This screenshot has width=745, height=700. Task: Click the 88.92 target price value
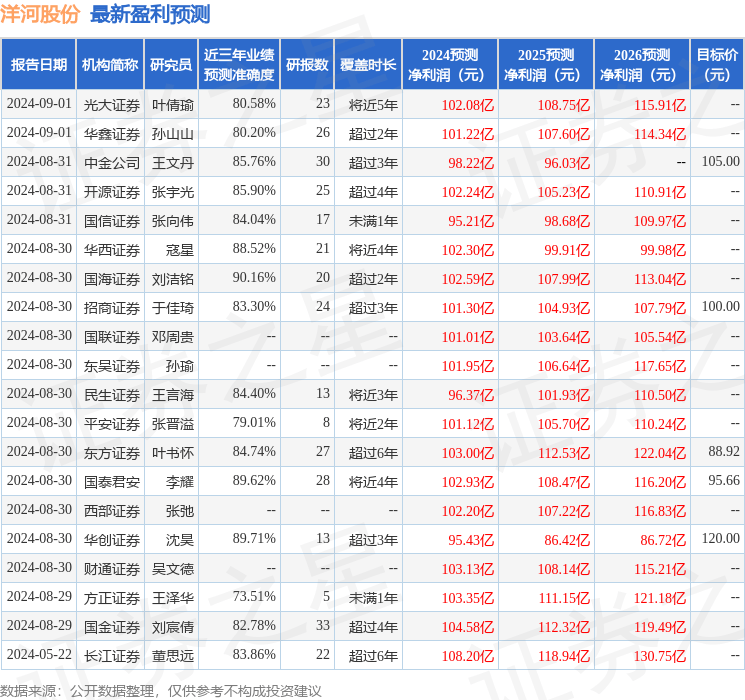point(724,451)
